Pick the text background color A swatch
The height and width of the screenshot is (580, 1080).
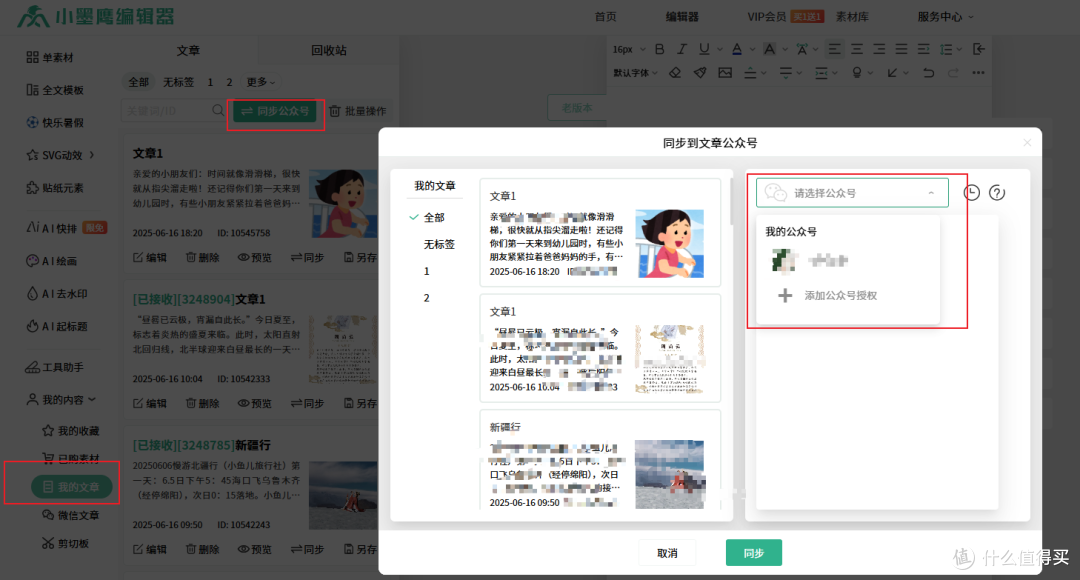click(769, 49)
